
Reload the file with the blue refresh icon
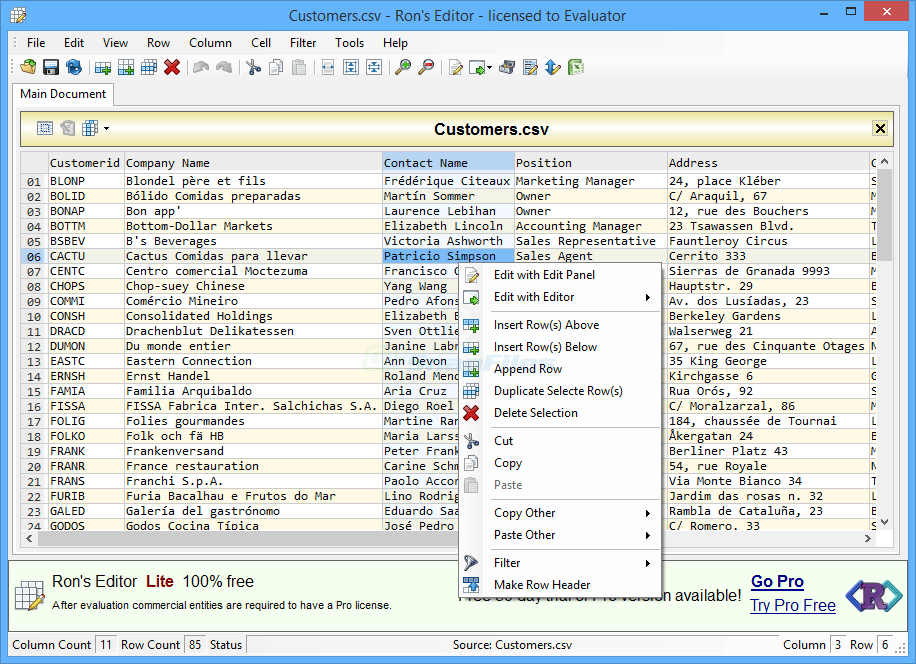click(74, 67)
